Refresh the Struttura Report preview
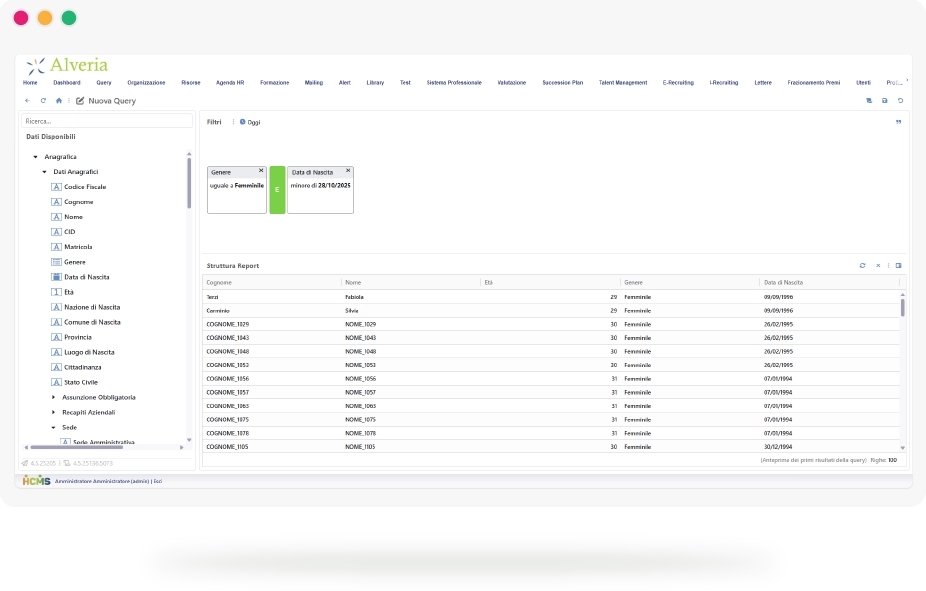 [x=862, y=266]
